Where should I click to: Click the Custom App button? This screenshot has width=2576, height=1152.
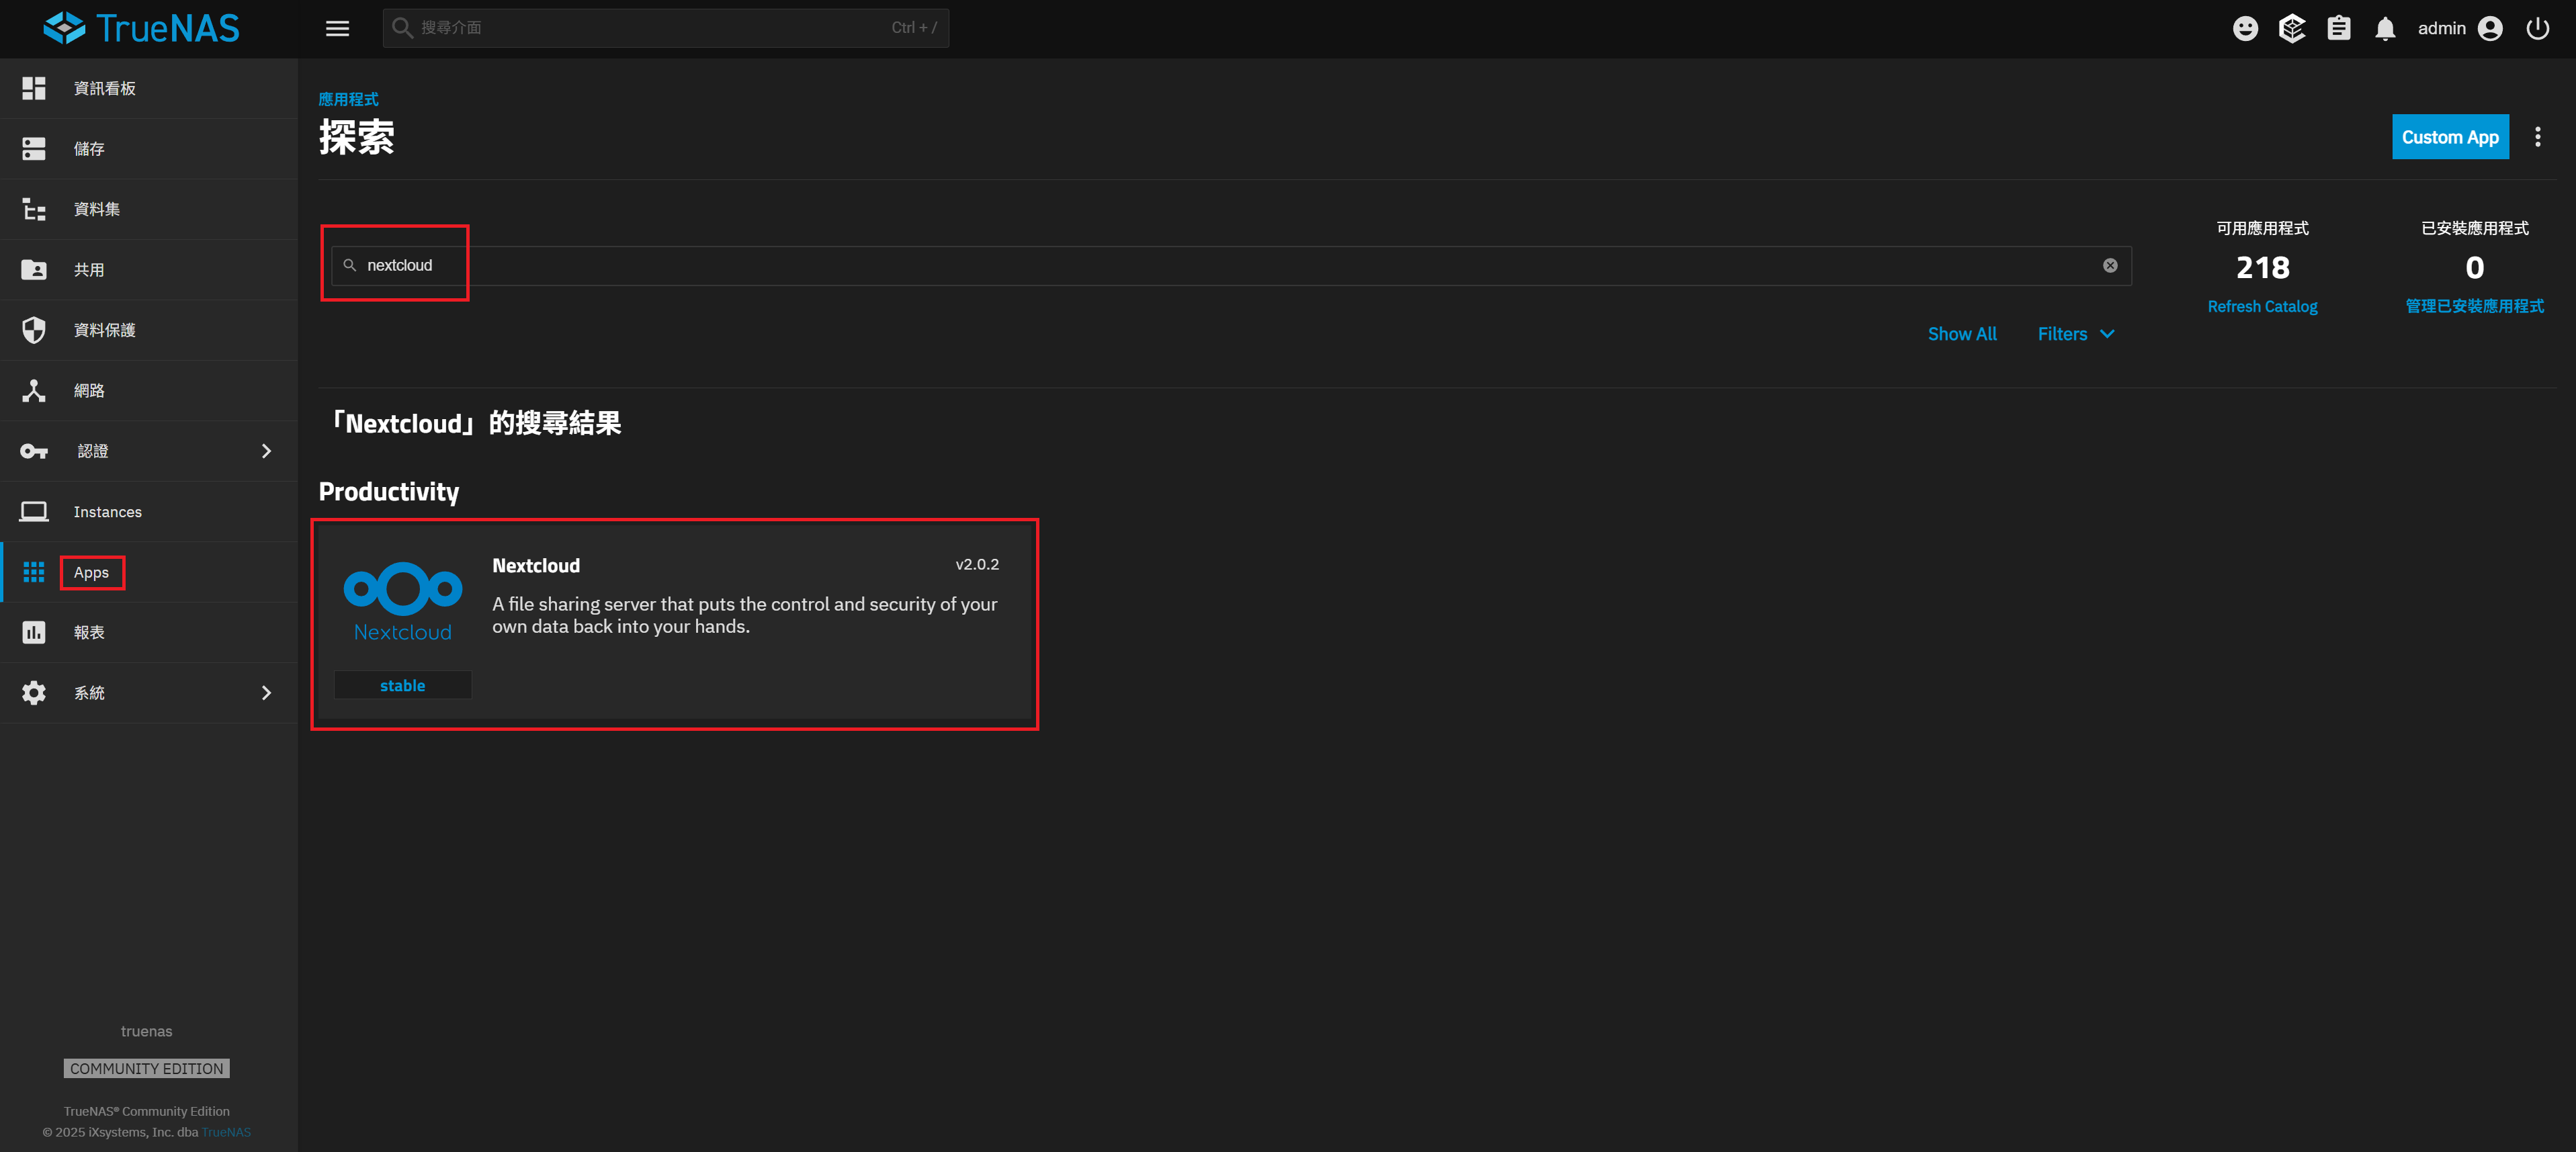tap(2450, 137)
